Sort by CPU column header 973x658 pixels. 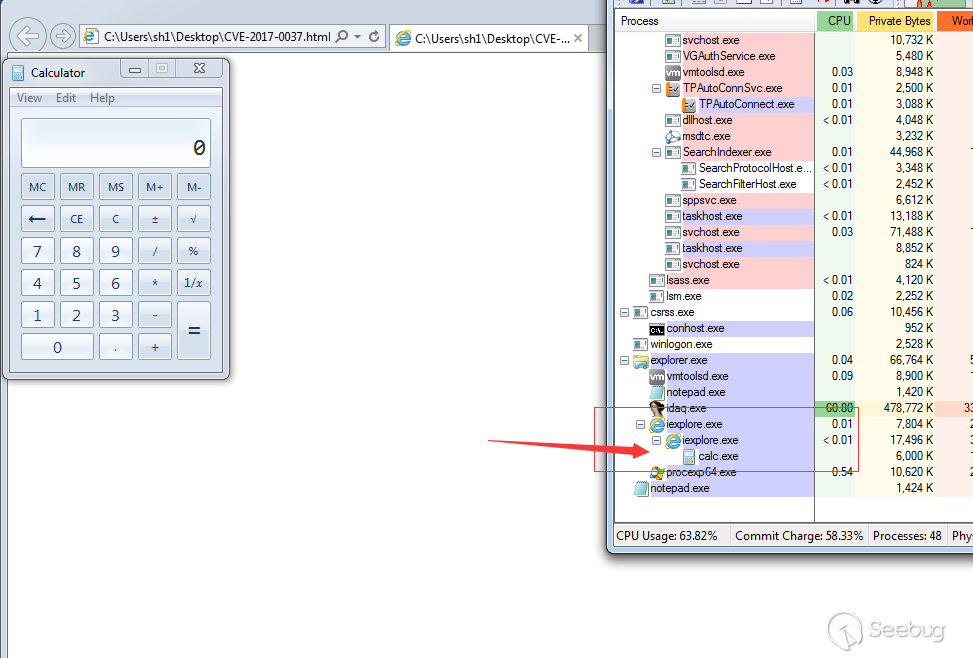coord(836,20)
